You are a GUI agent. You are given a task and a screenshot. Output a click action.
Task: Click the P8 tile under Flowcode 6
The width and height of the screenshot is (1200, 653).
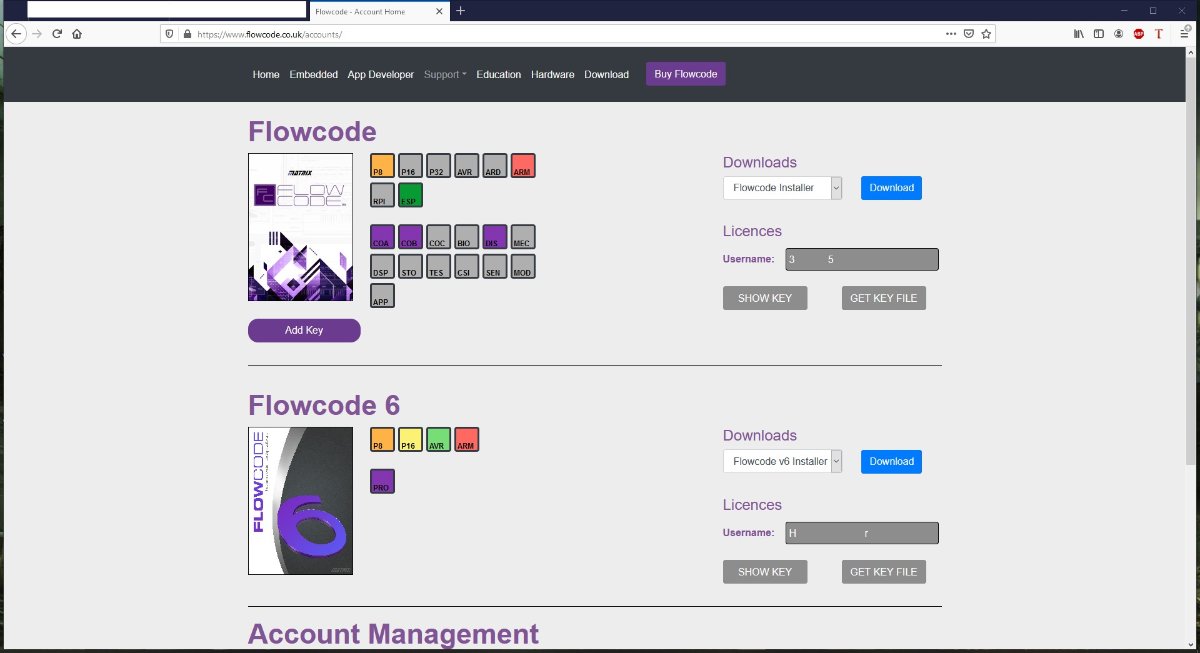pyautogui.click(x=383, y=440)
